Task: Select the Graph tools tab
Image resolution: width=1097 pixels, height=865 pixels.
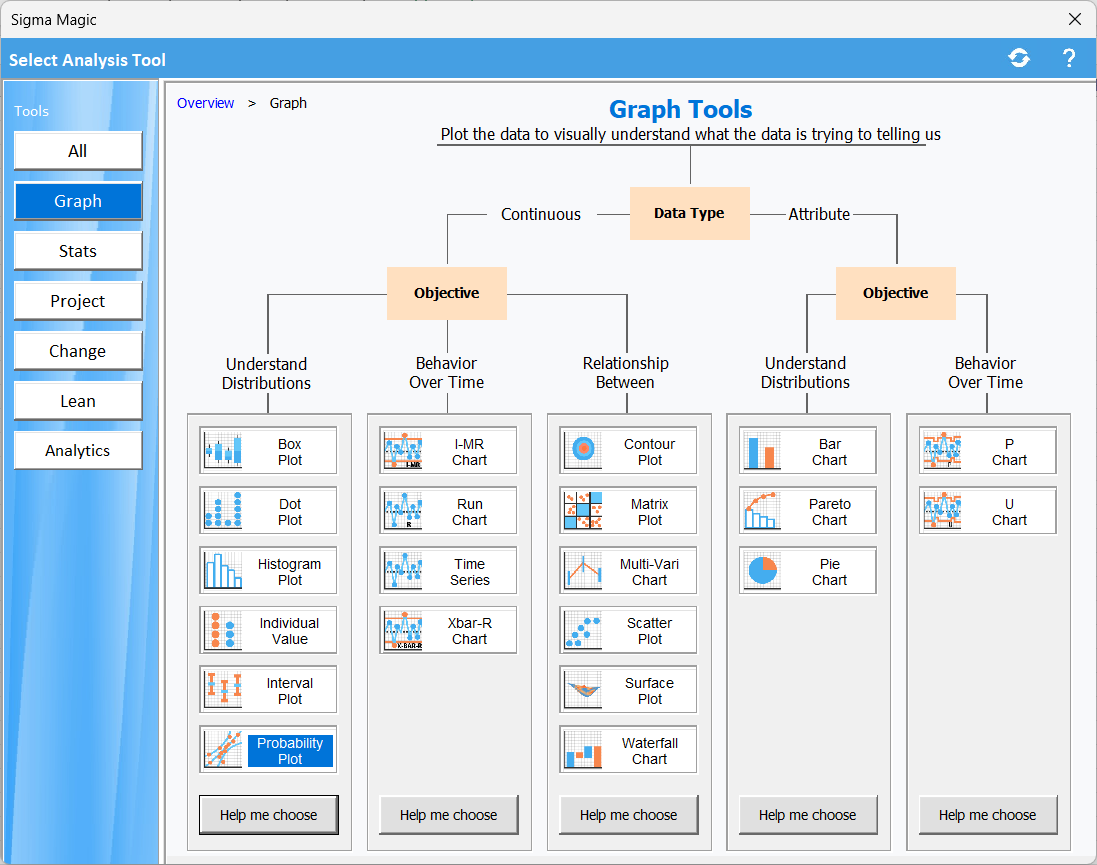Action: pos(78,201)
